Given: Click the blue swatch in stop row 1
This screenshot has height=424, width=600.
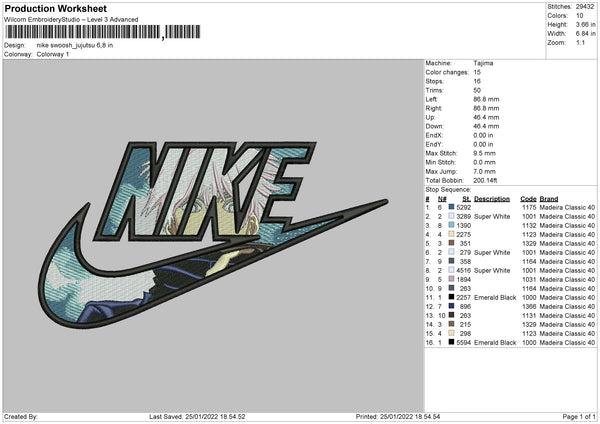Looking at the screenshot, I should 452,207.
